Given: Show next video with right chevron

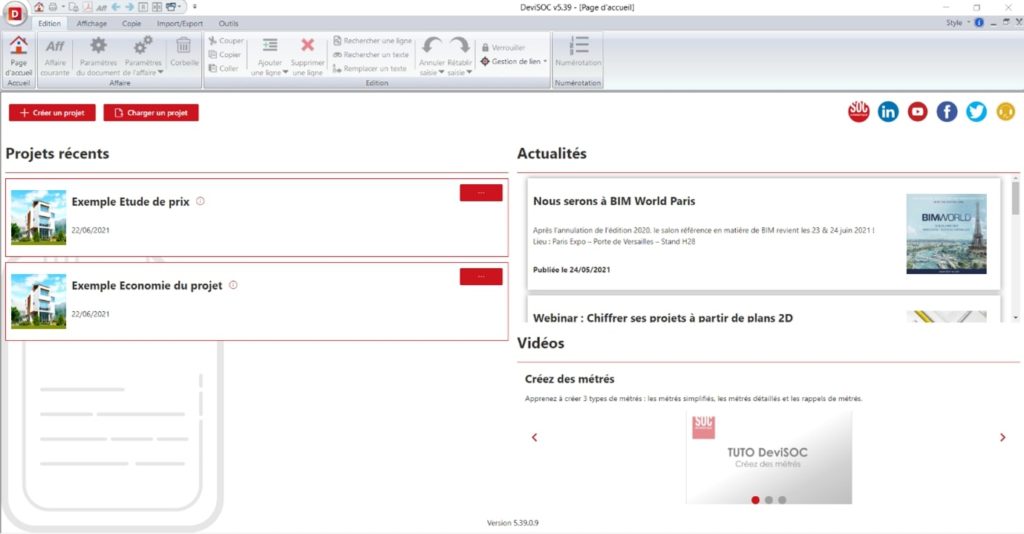Looking at the screenshot, I should [1002, 437].
